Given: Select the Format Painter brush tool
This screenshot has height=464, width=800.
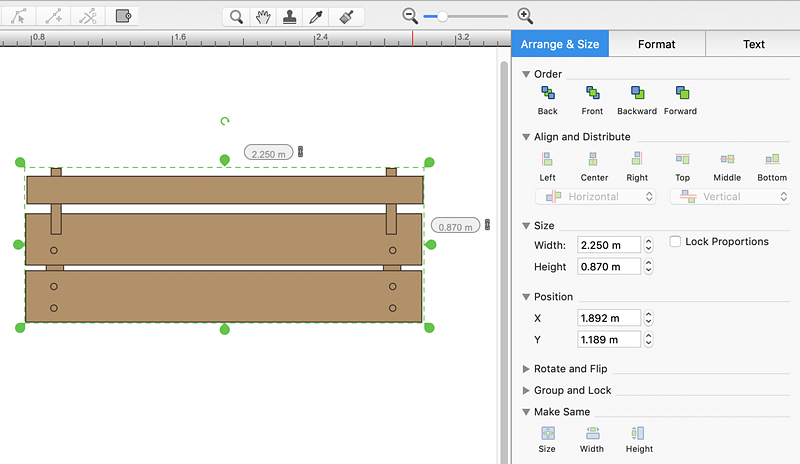Looking at the screenshot, I should point(346,17).
